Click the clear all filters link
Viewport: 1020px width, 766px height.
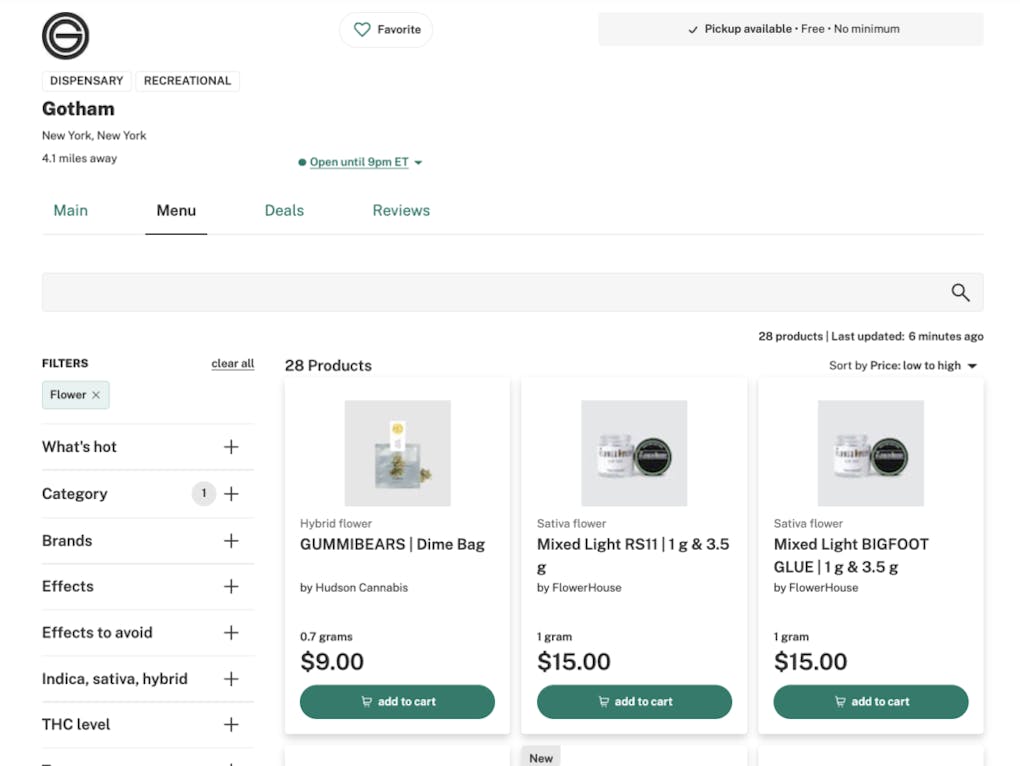(x=233, y=364)
